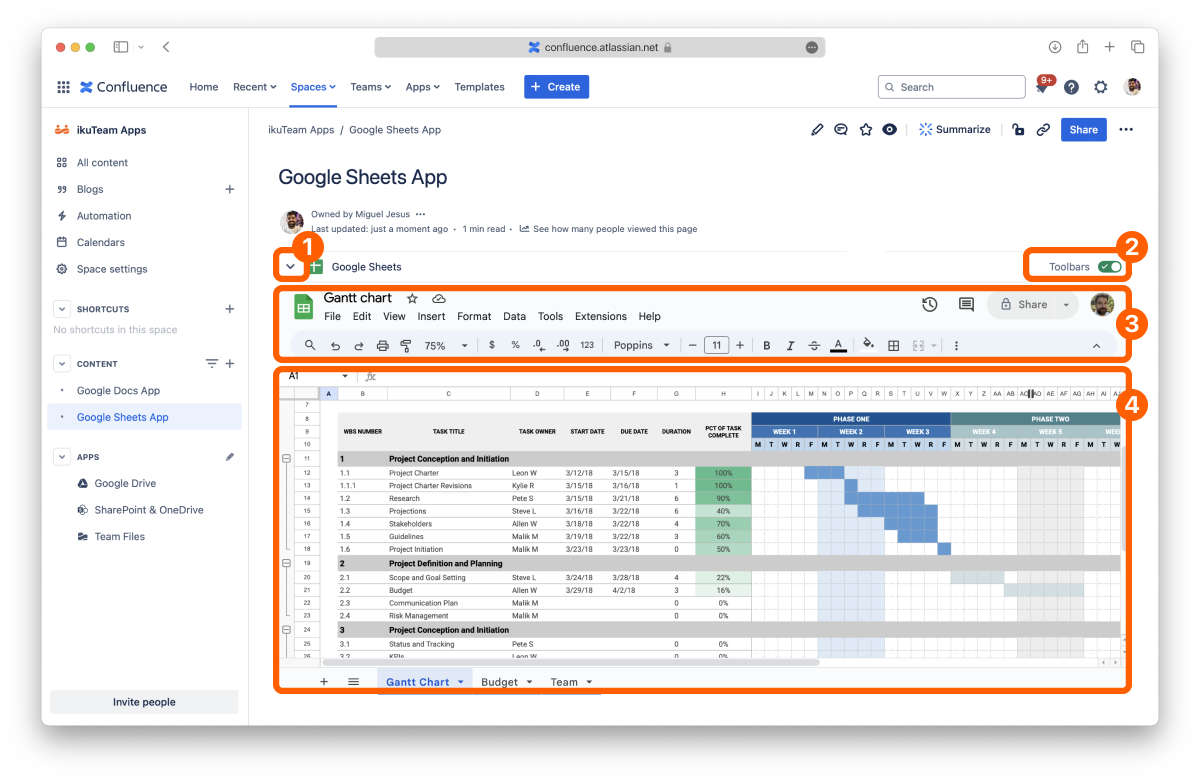Open Sheets Insert menu

click(x=431, y=316)
